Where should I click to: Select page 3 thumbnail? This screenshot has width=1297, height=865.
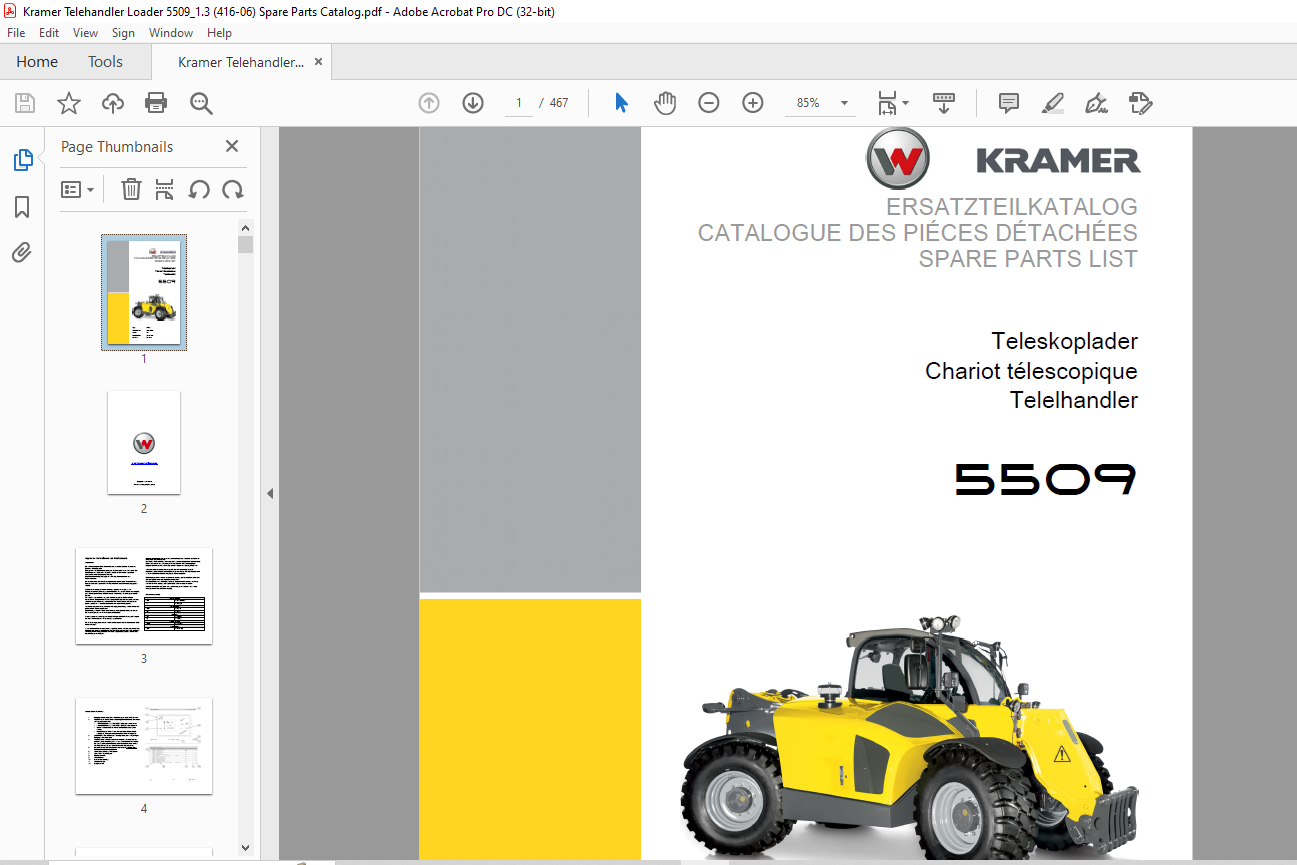pos(144,596)
